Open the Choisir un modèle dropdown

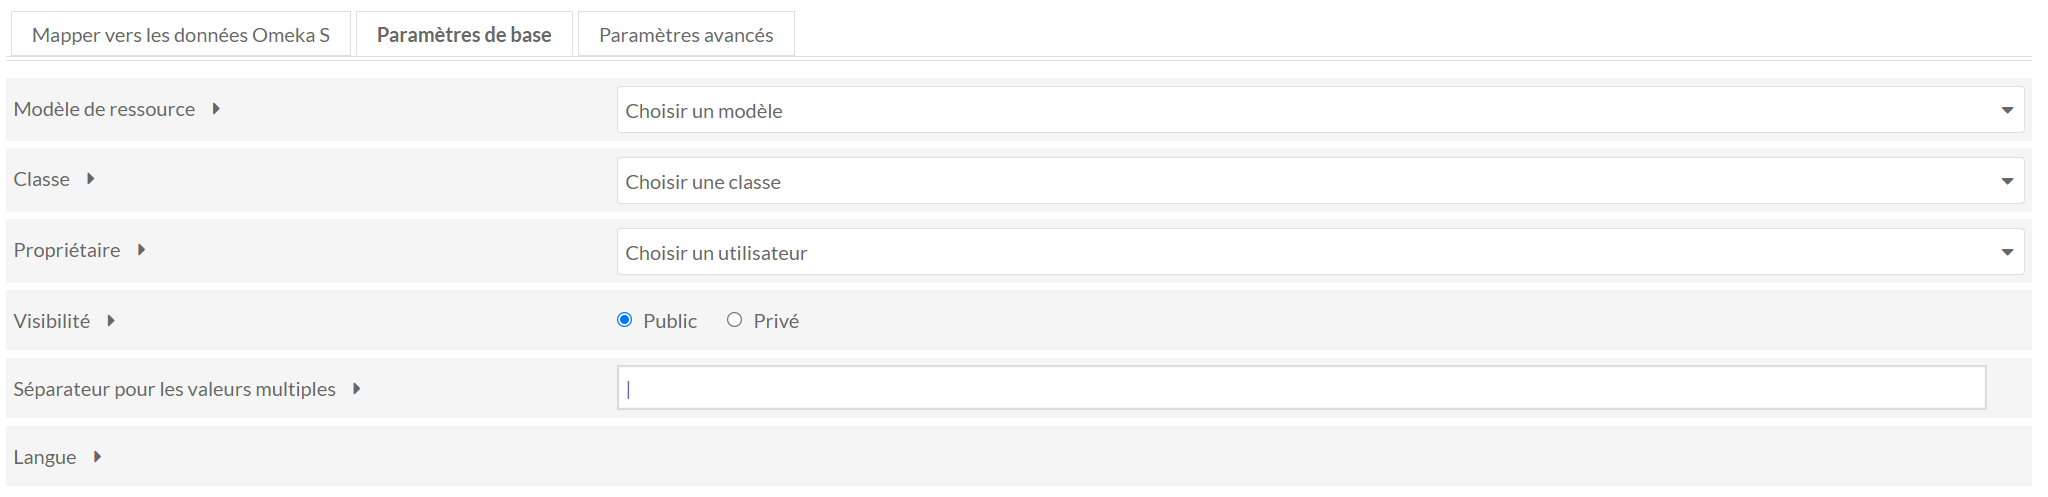click(1320, 110)
